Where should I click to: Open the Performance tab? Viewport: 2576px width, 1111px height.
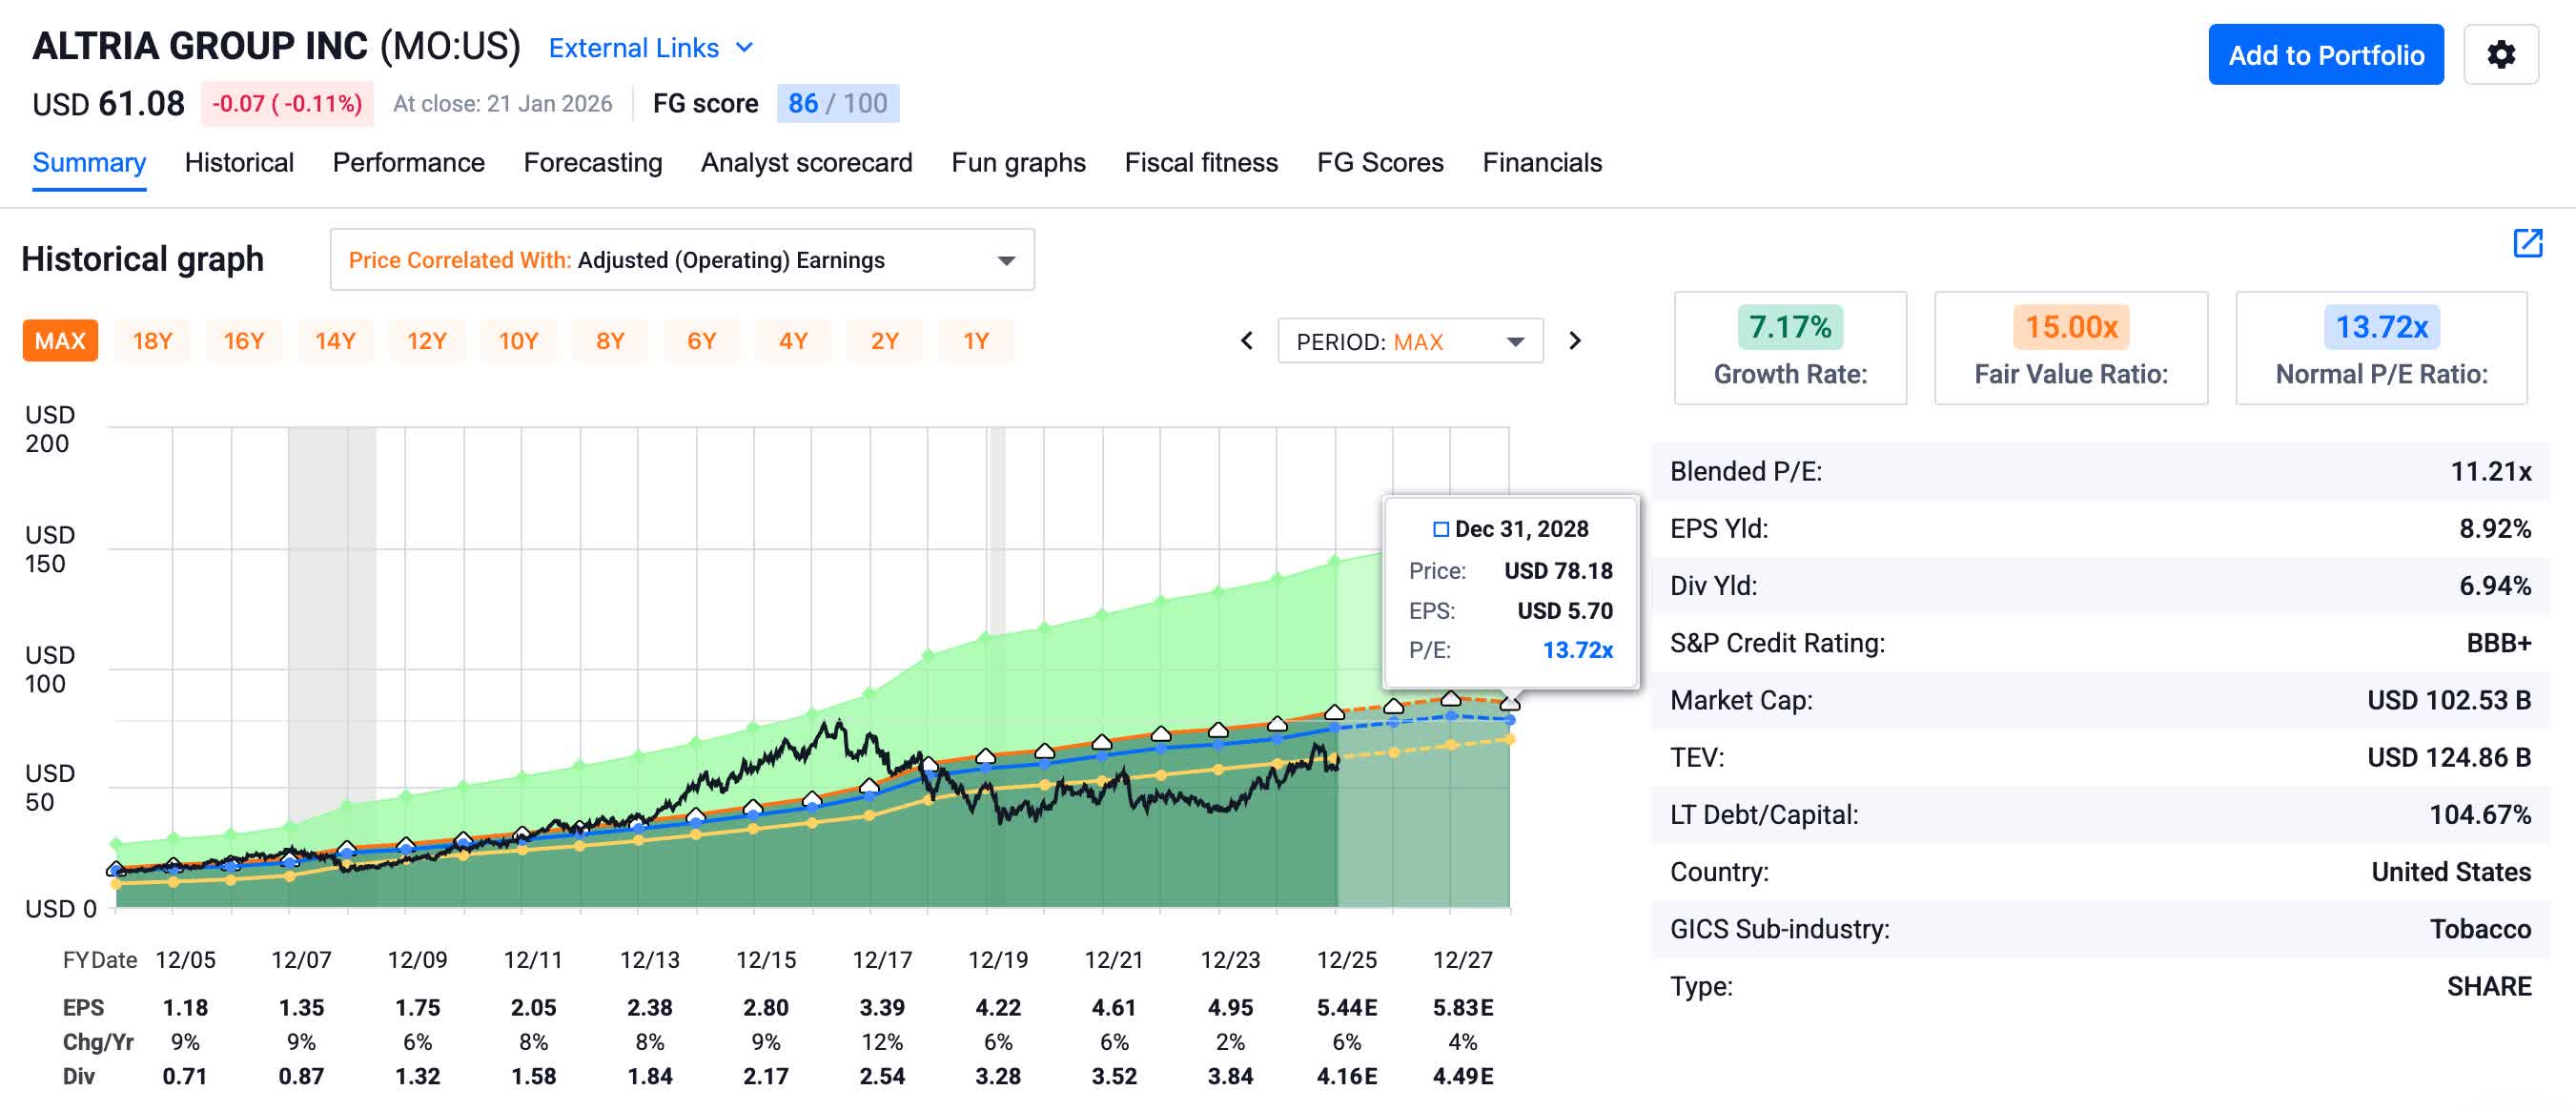408,162
